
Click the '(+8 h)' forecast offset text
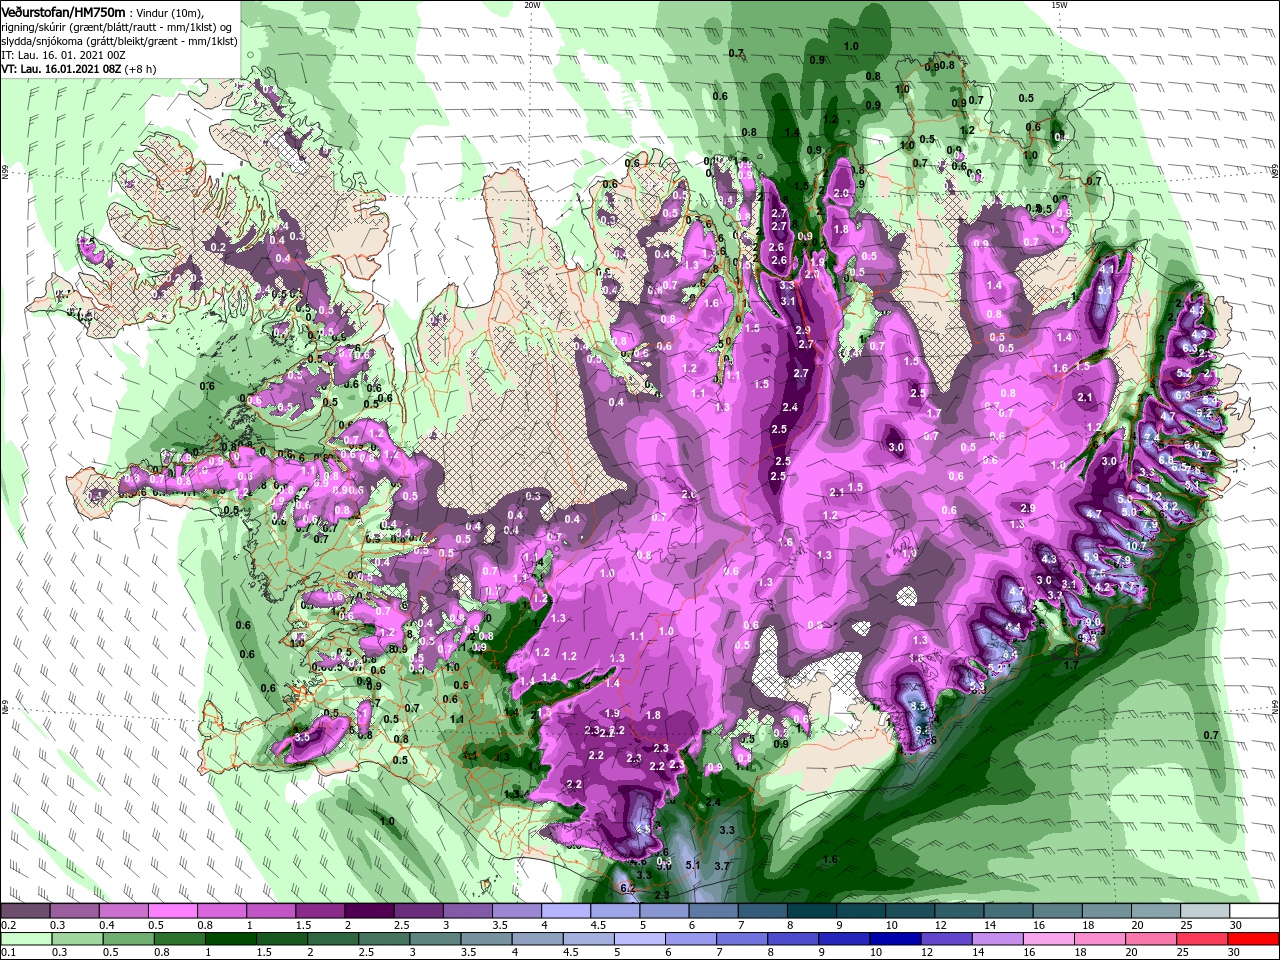(140, 69)
